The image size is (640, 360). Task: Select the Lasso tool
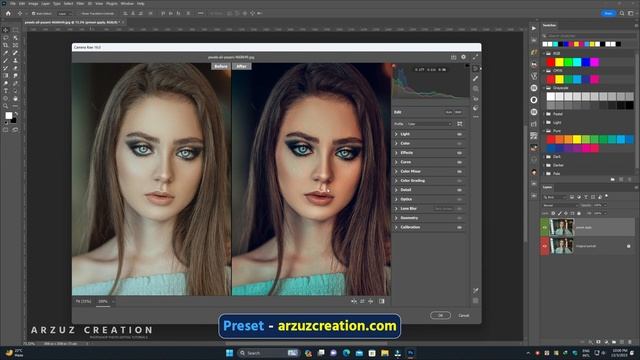pos(6,38)
